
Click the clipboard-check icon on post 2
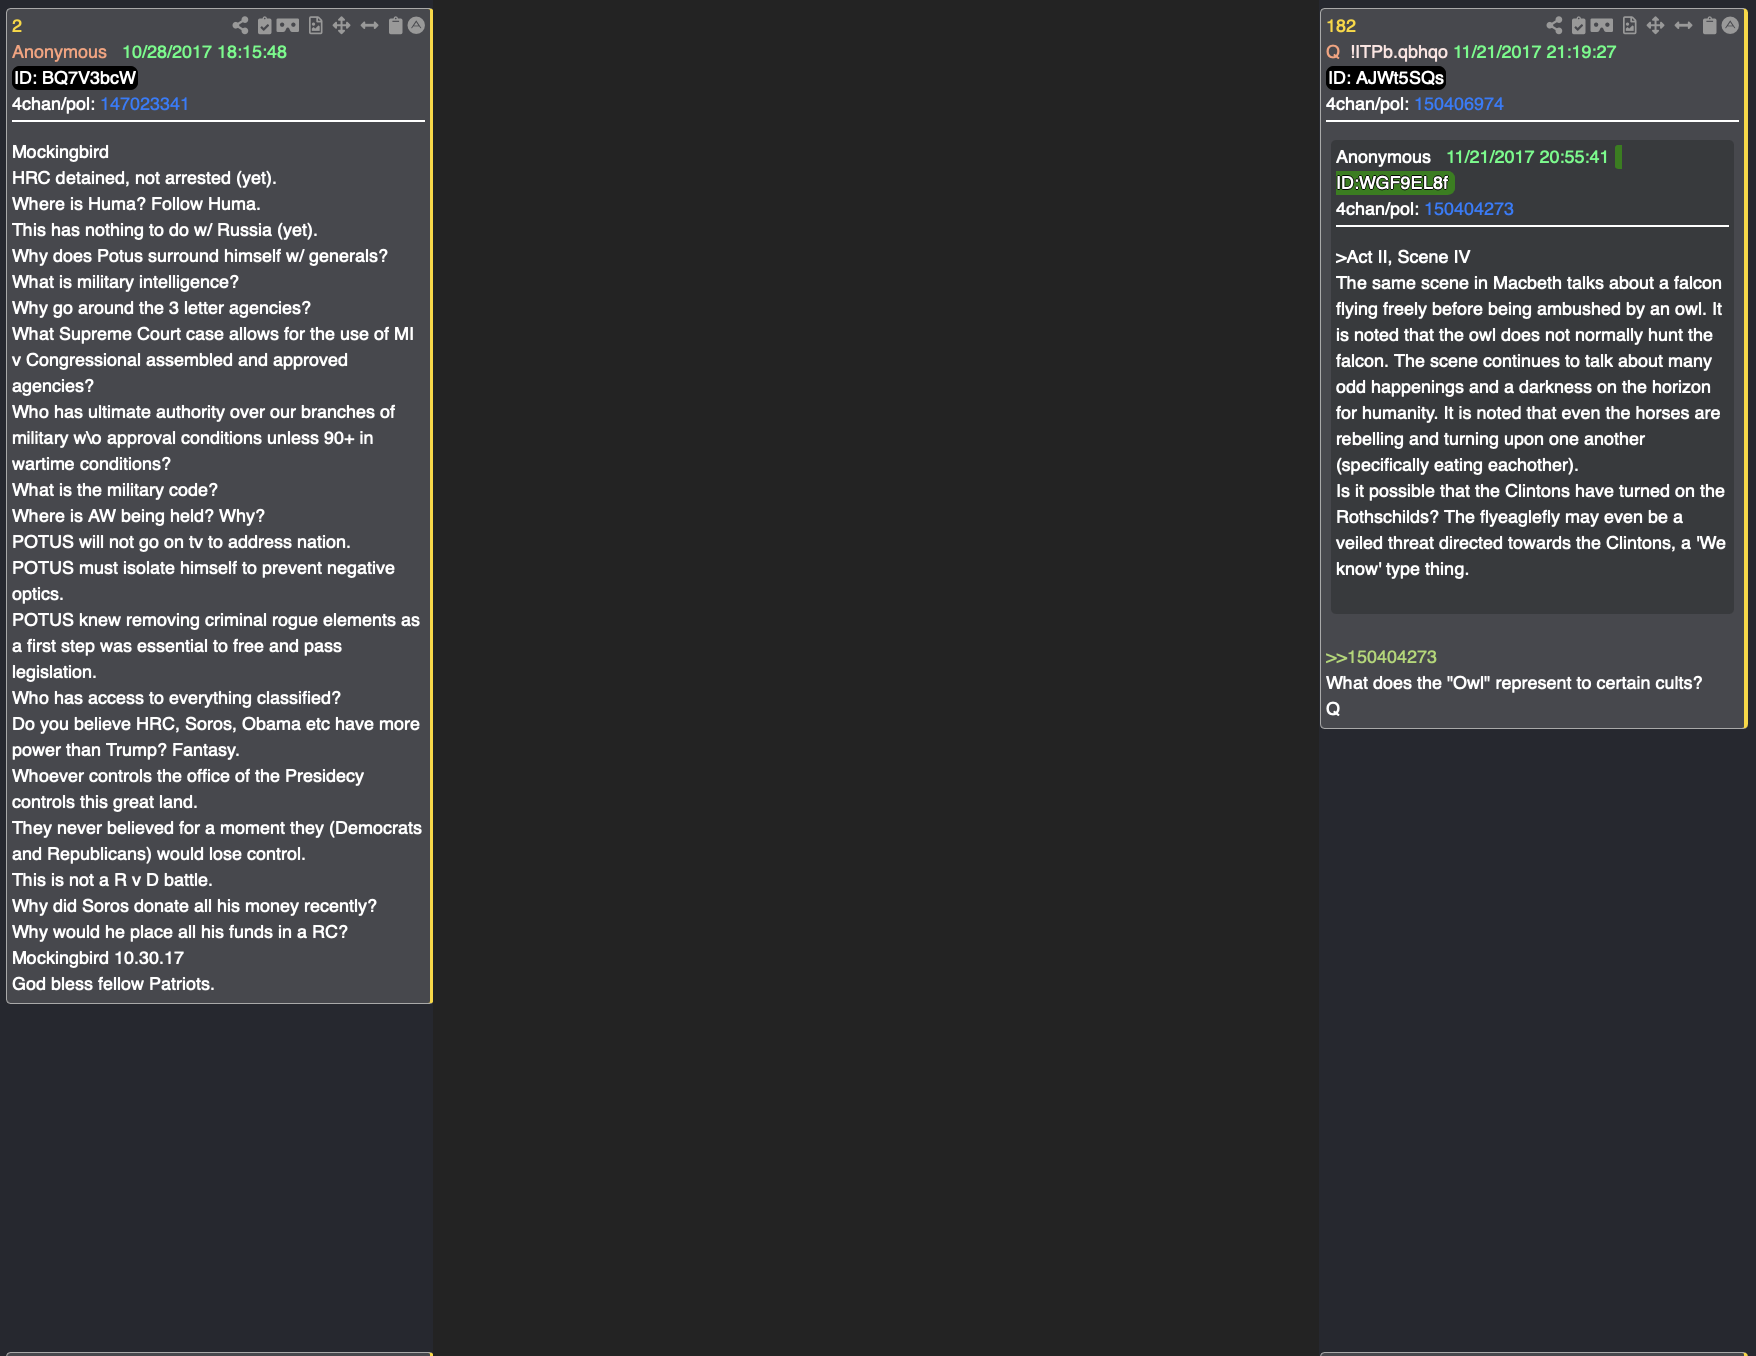pos(265,26)
